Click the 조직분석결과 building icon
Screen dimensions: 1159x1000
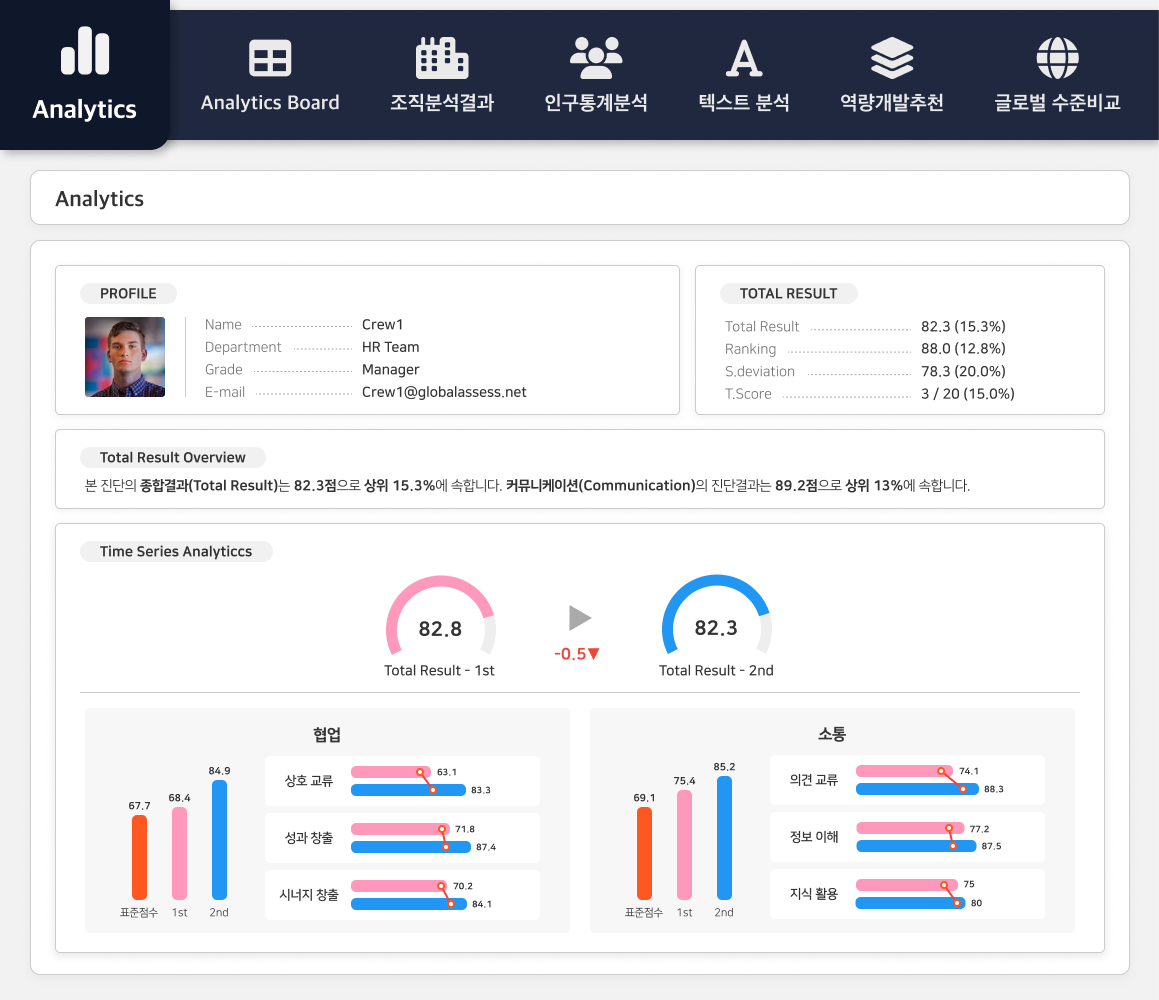point(442,59)
